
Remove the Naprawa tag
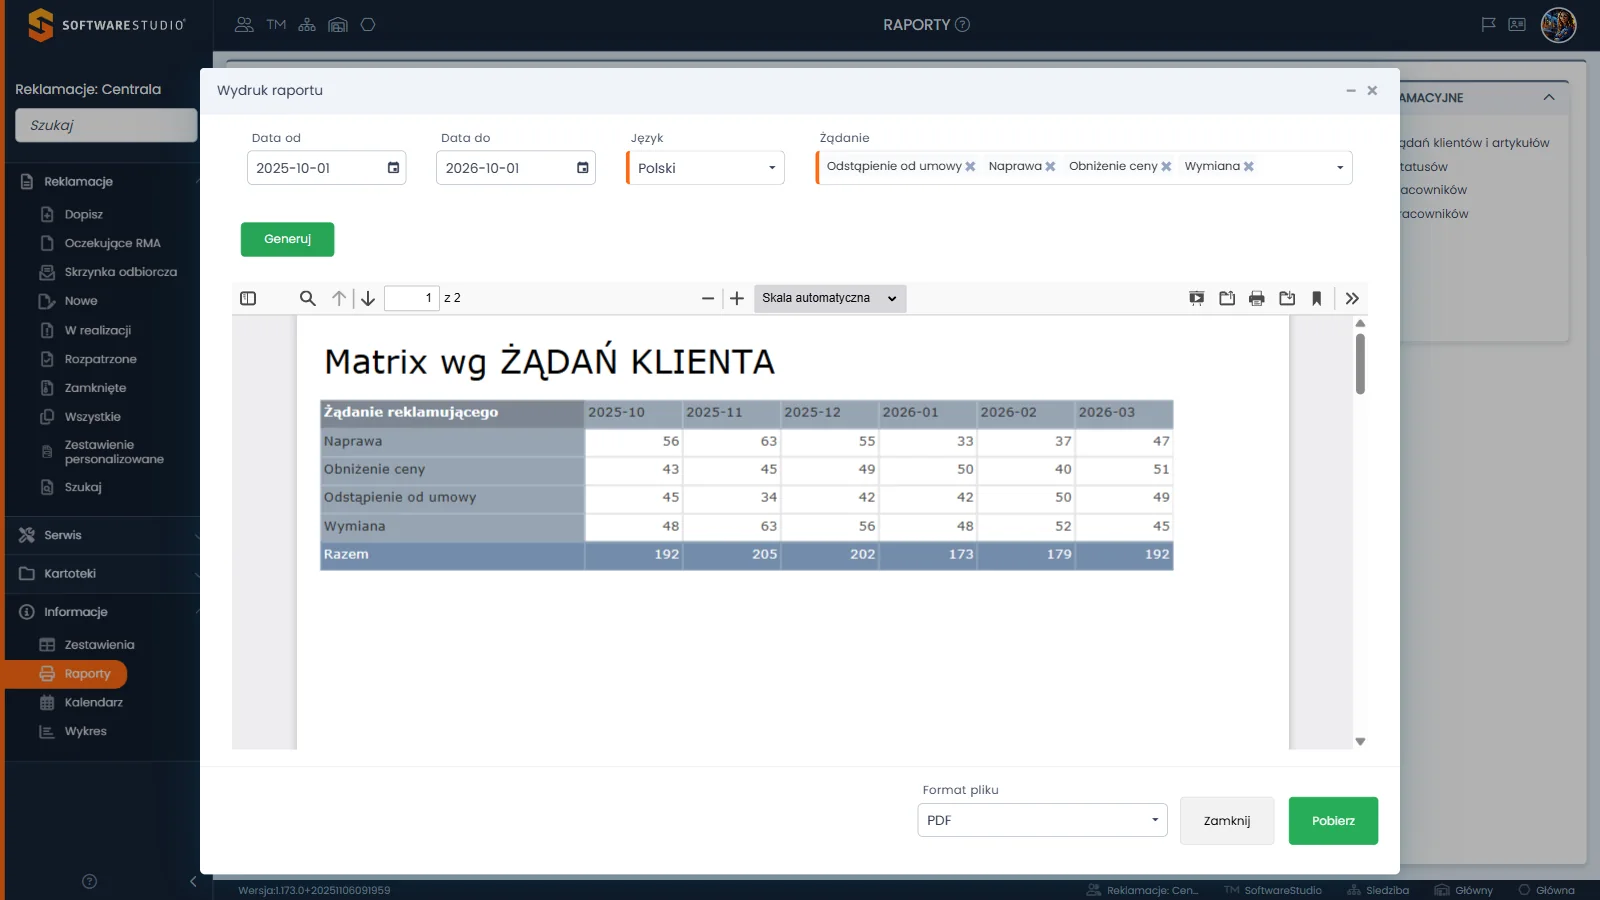(1050, 167)
